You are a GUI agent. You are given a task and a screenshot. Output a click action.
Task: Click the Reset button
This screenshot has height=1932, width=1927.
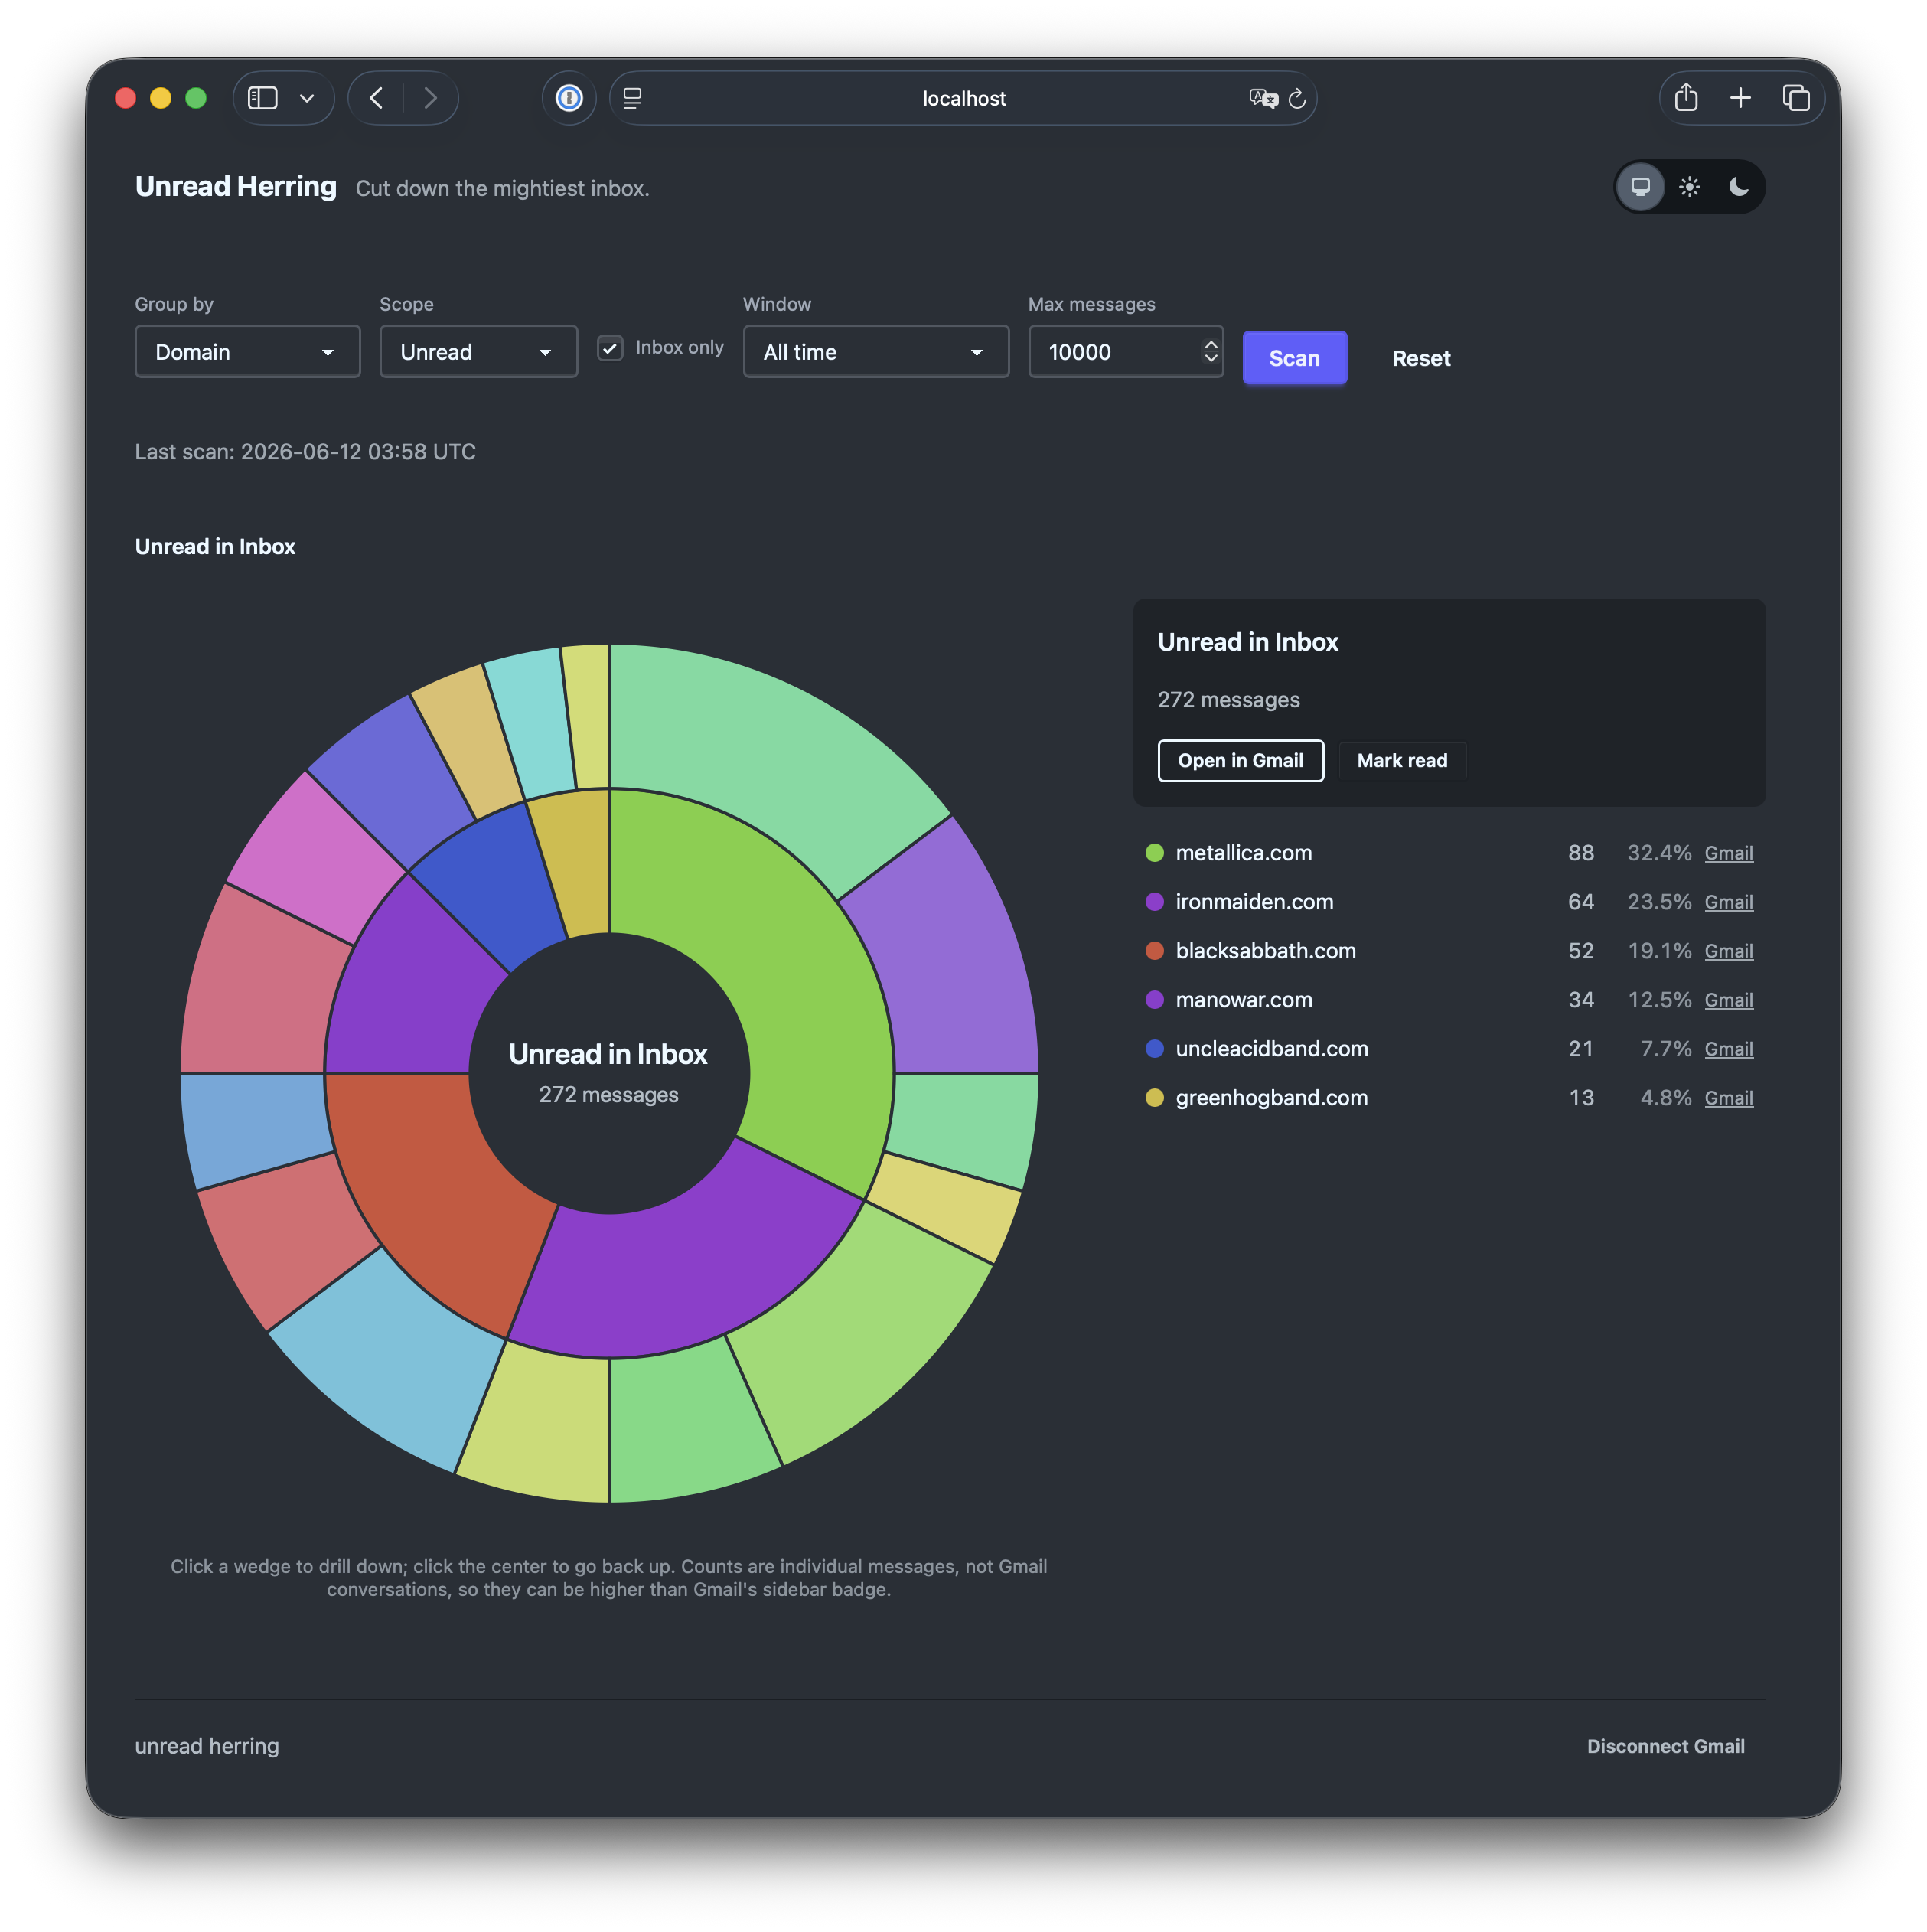[1421, 358]
